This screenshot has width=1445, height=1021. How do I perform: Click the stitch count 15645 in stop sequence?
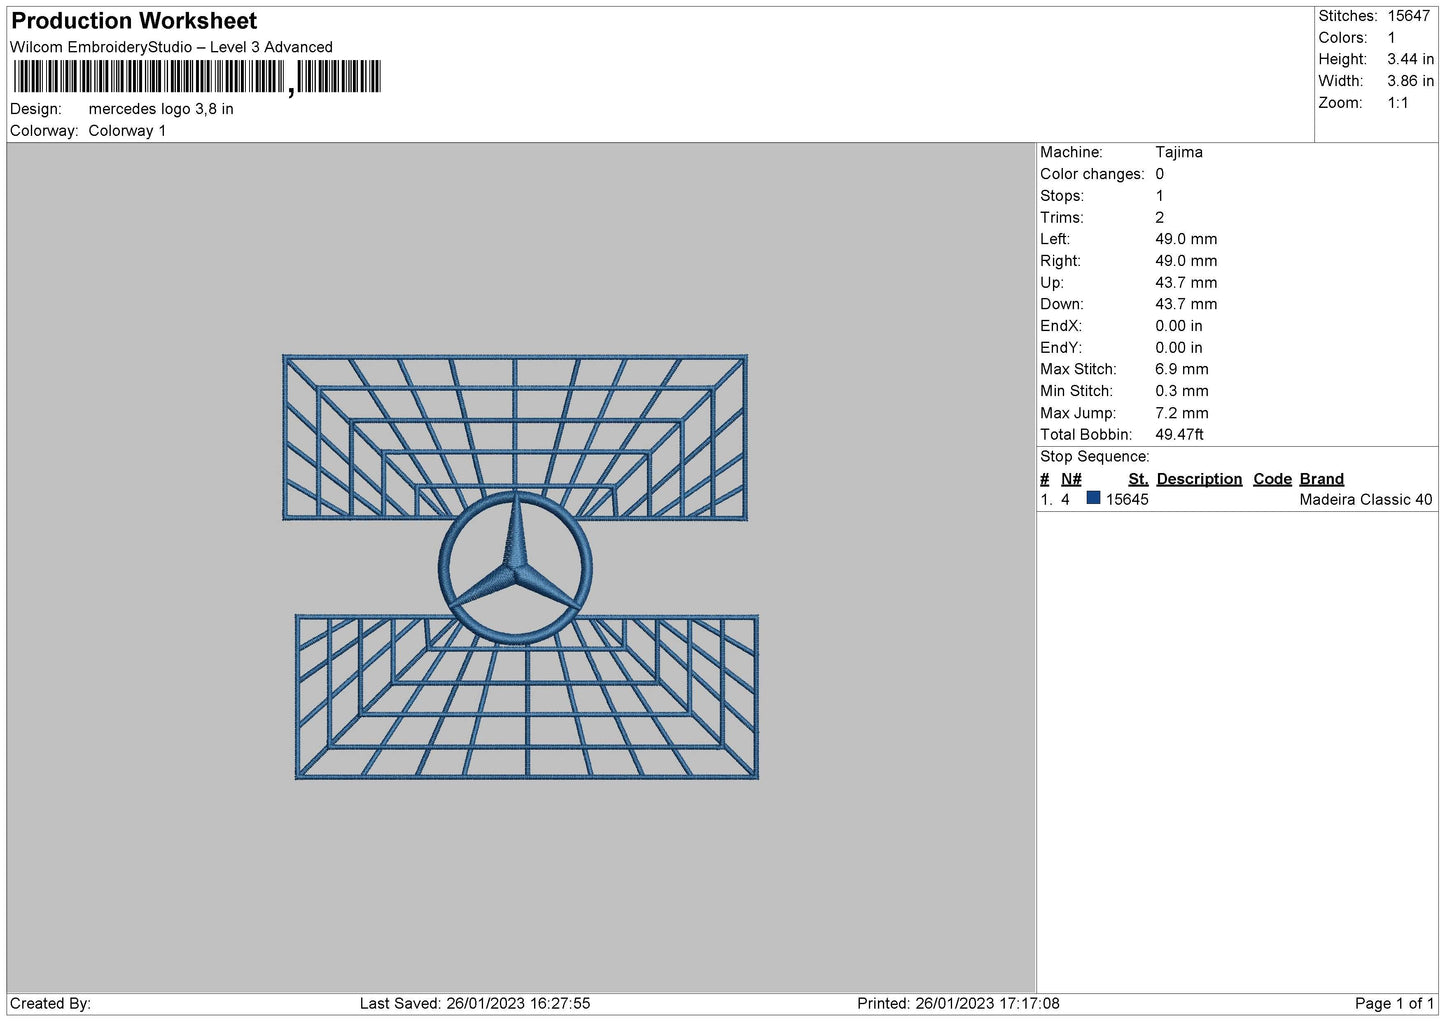pos(1127,500)
